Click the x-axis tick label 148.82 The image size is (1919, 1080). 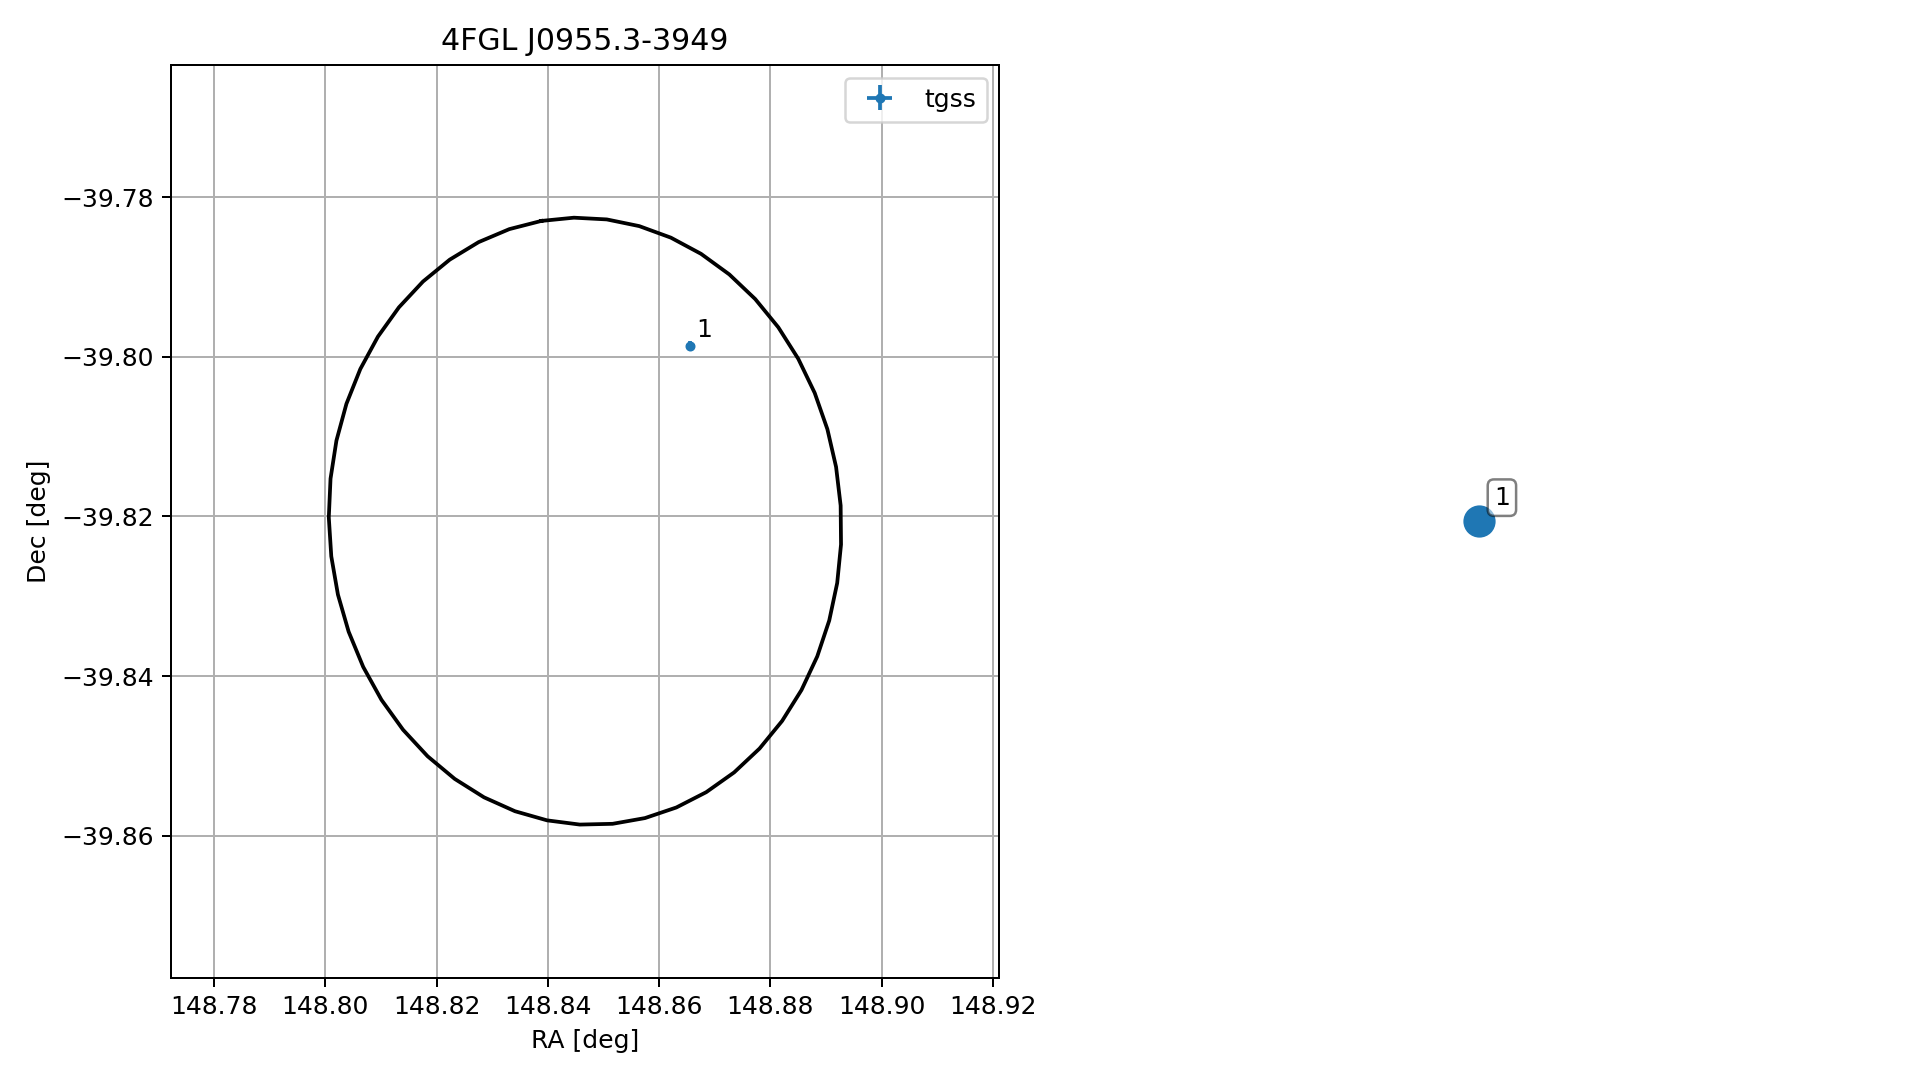coord(437,1005)
